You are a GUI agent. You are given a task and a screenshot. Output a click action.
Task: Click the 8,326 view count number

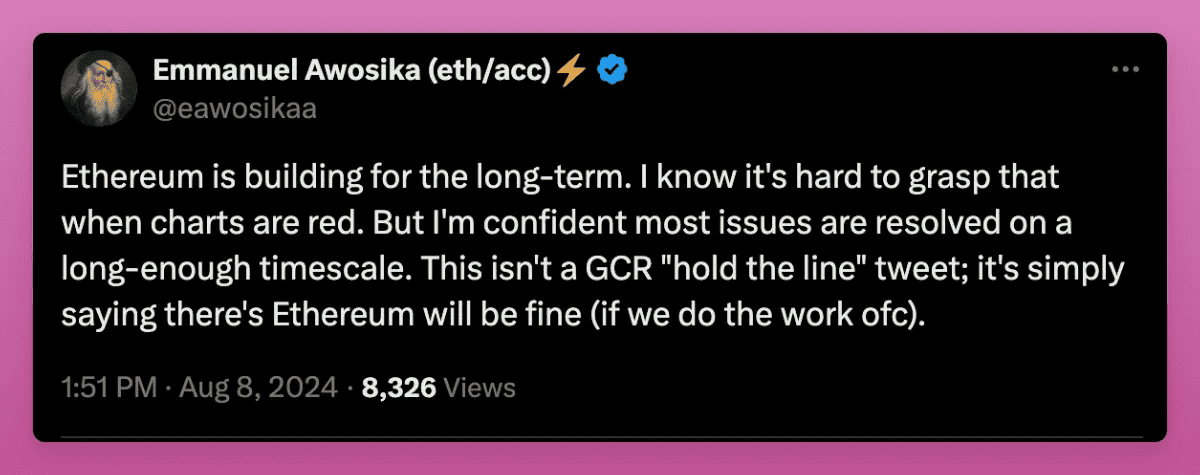click(x=398, y=387)
